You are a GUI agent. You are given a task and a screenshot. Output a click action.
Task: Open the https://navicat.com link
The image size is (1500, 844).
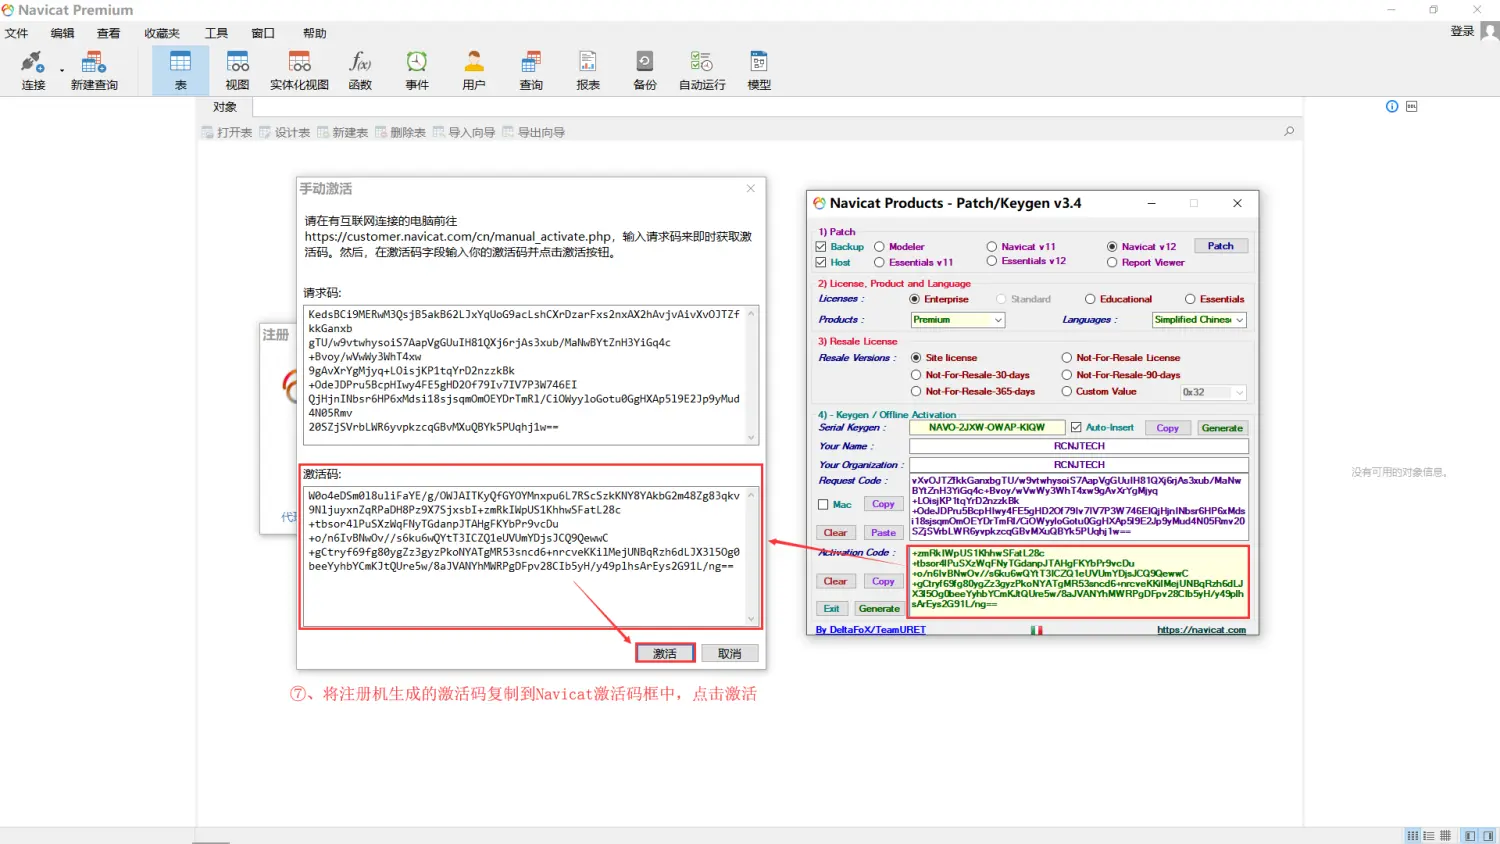pyautogui.click(x=1201, y=630)
